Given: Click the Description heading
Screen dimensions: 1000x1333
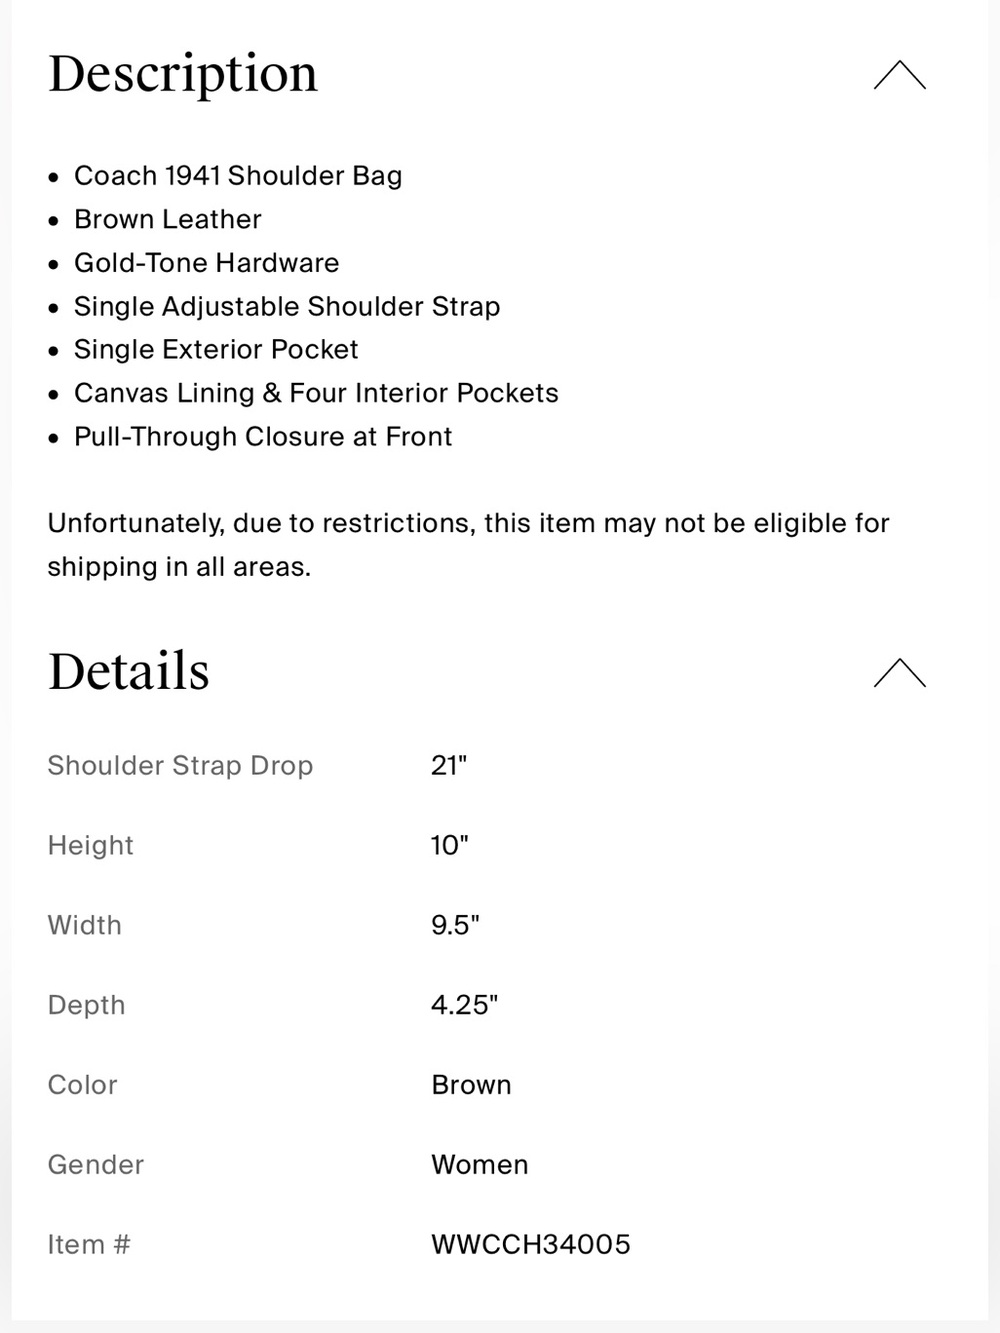Looking at the screenshot, I should (x=183, y=75).
